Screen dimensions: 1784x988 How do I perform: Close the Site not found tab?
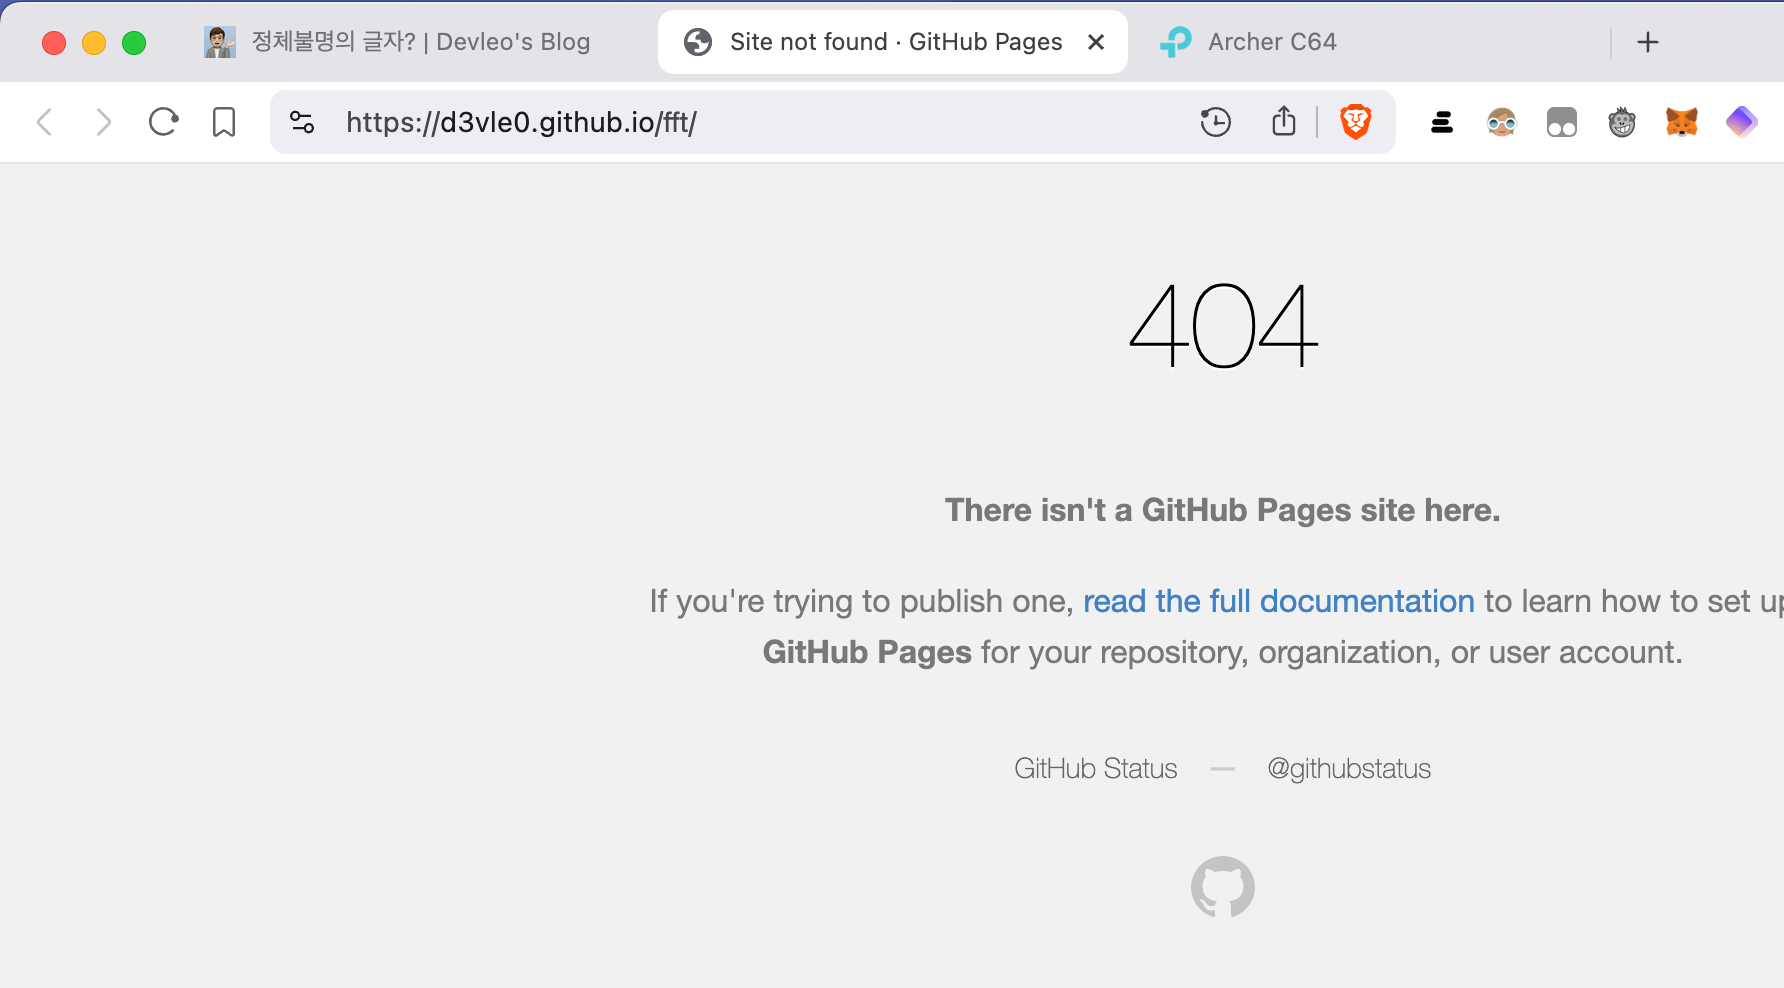[1096, 42]
